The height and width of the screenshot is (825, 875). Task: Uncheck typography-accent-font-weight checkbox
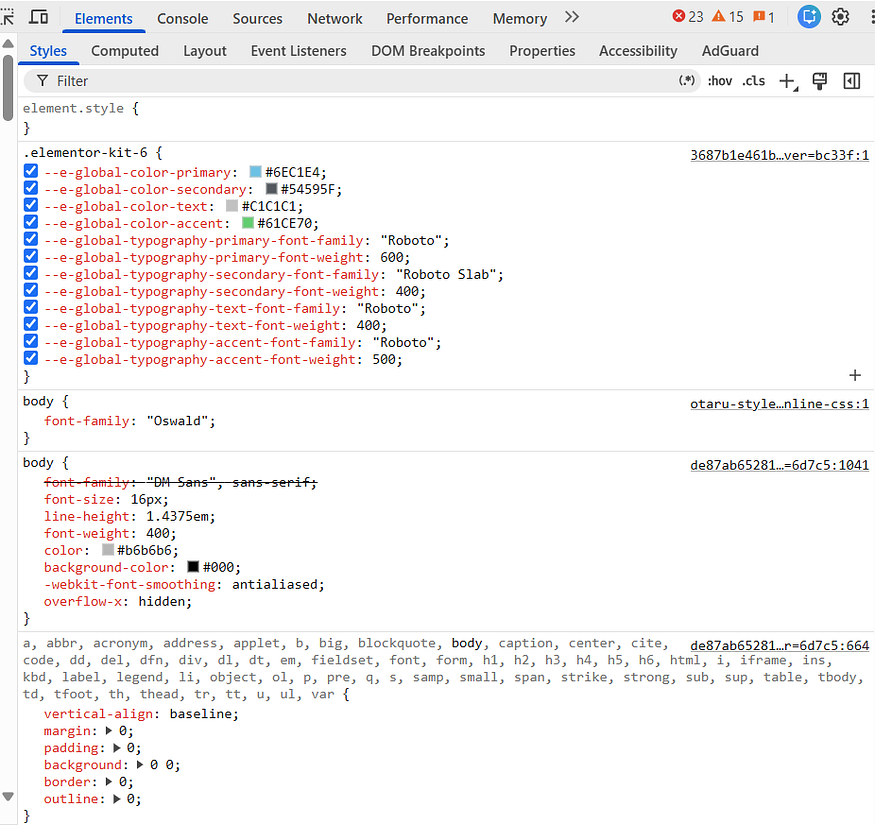point(31,358)
